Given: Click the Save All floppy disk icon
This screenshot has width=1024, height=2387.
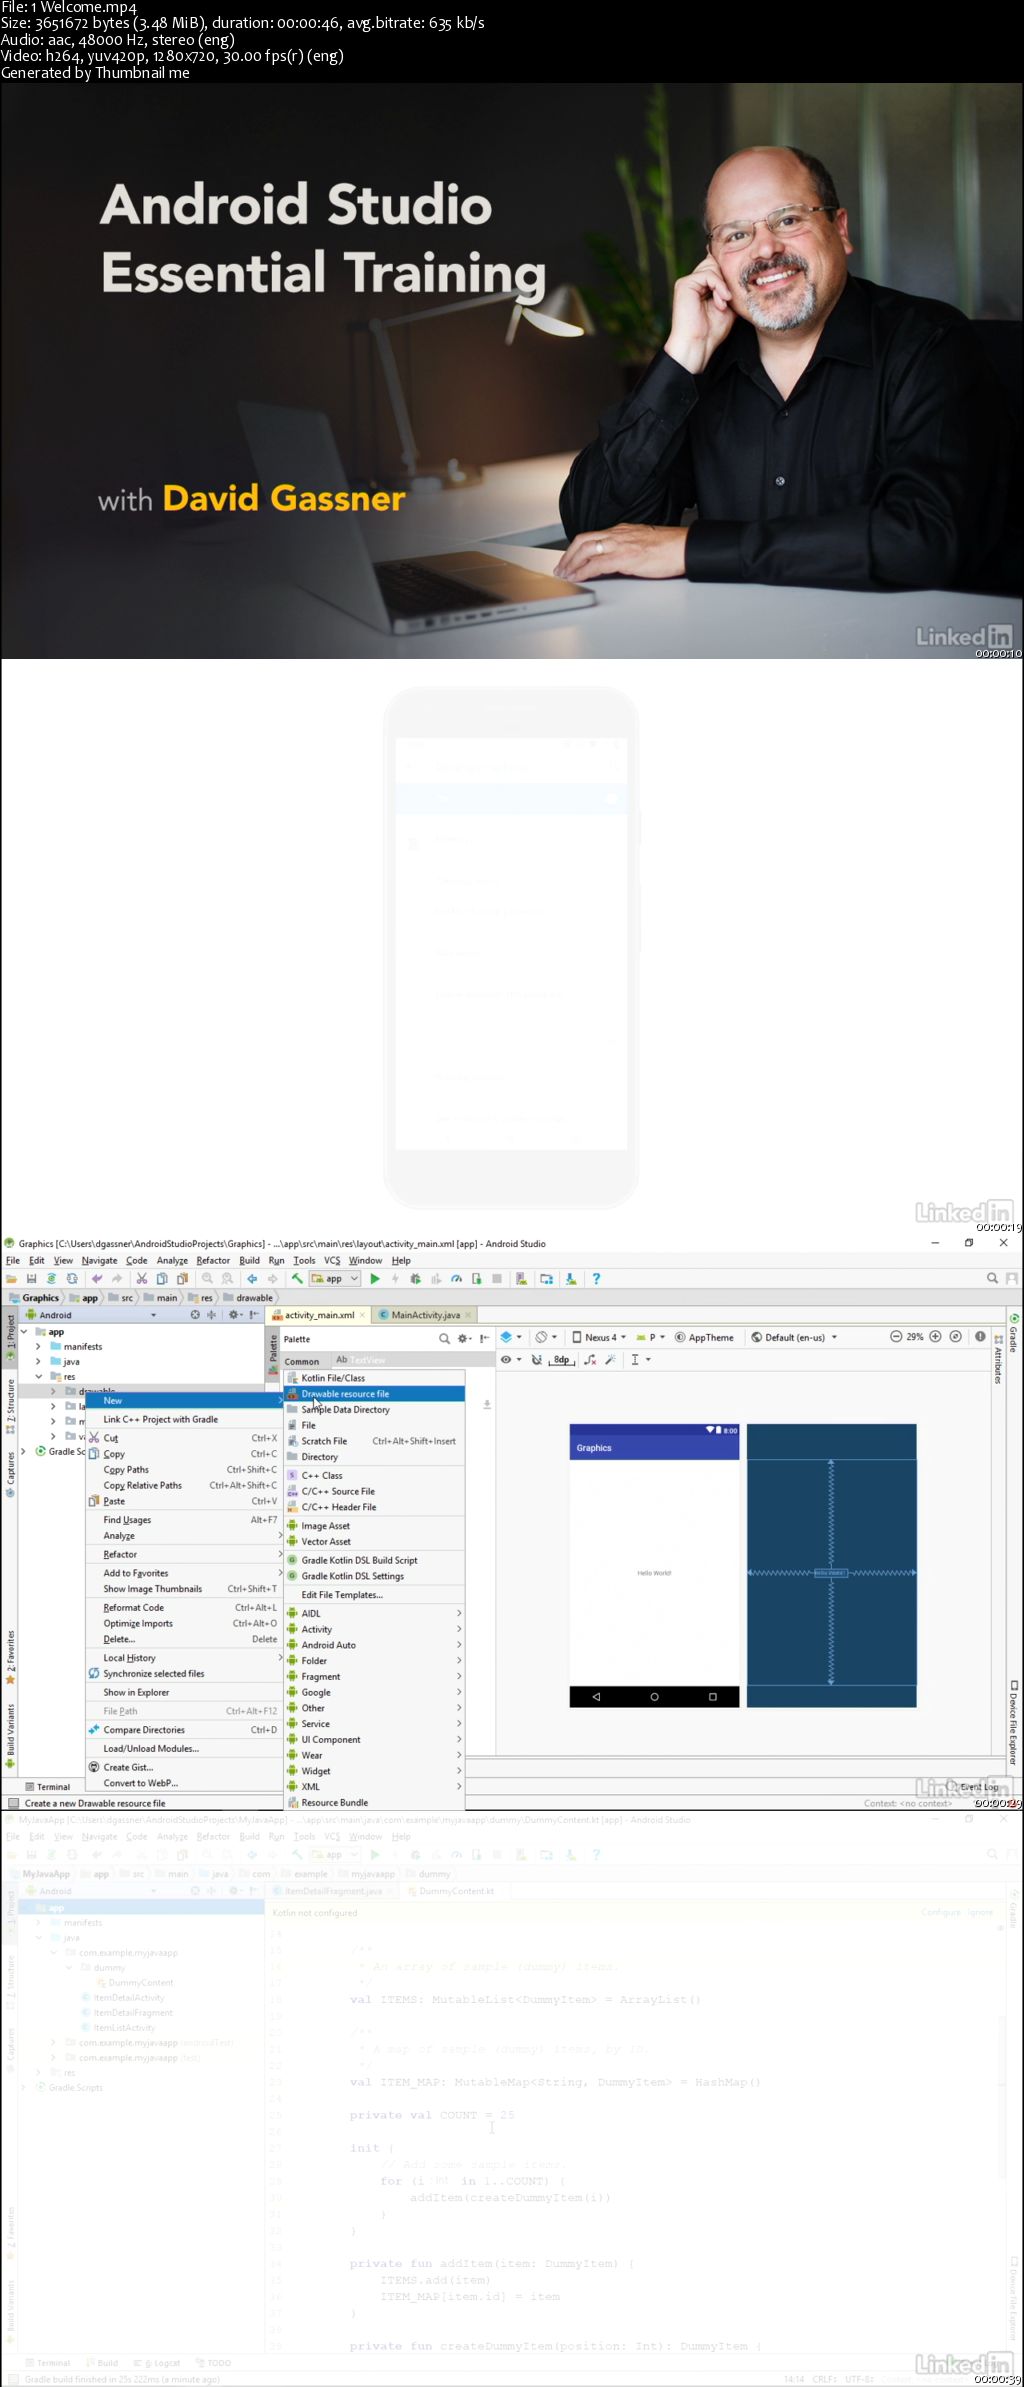Looking at the screenshot, I should [31, 1278].
